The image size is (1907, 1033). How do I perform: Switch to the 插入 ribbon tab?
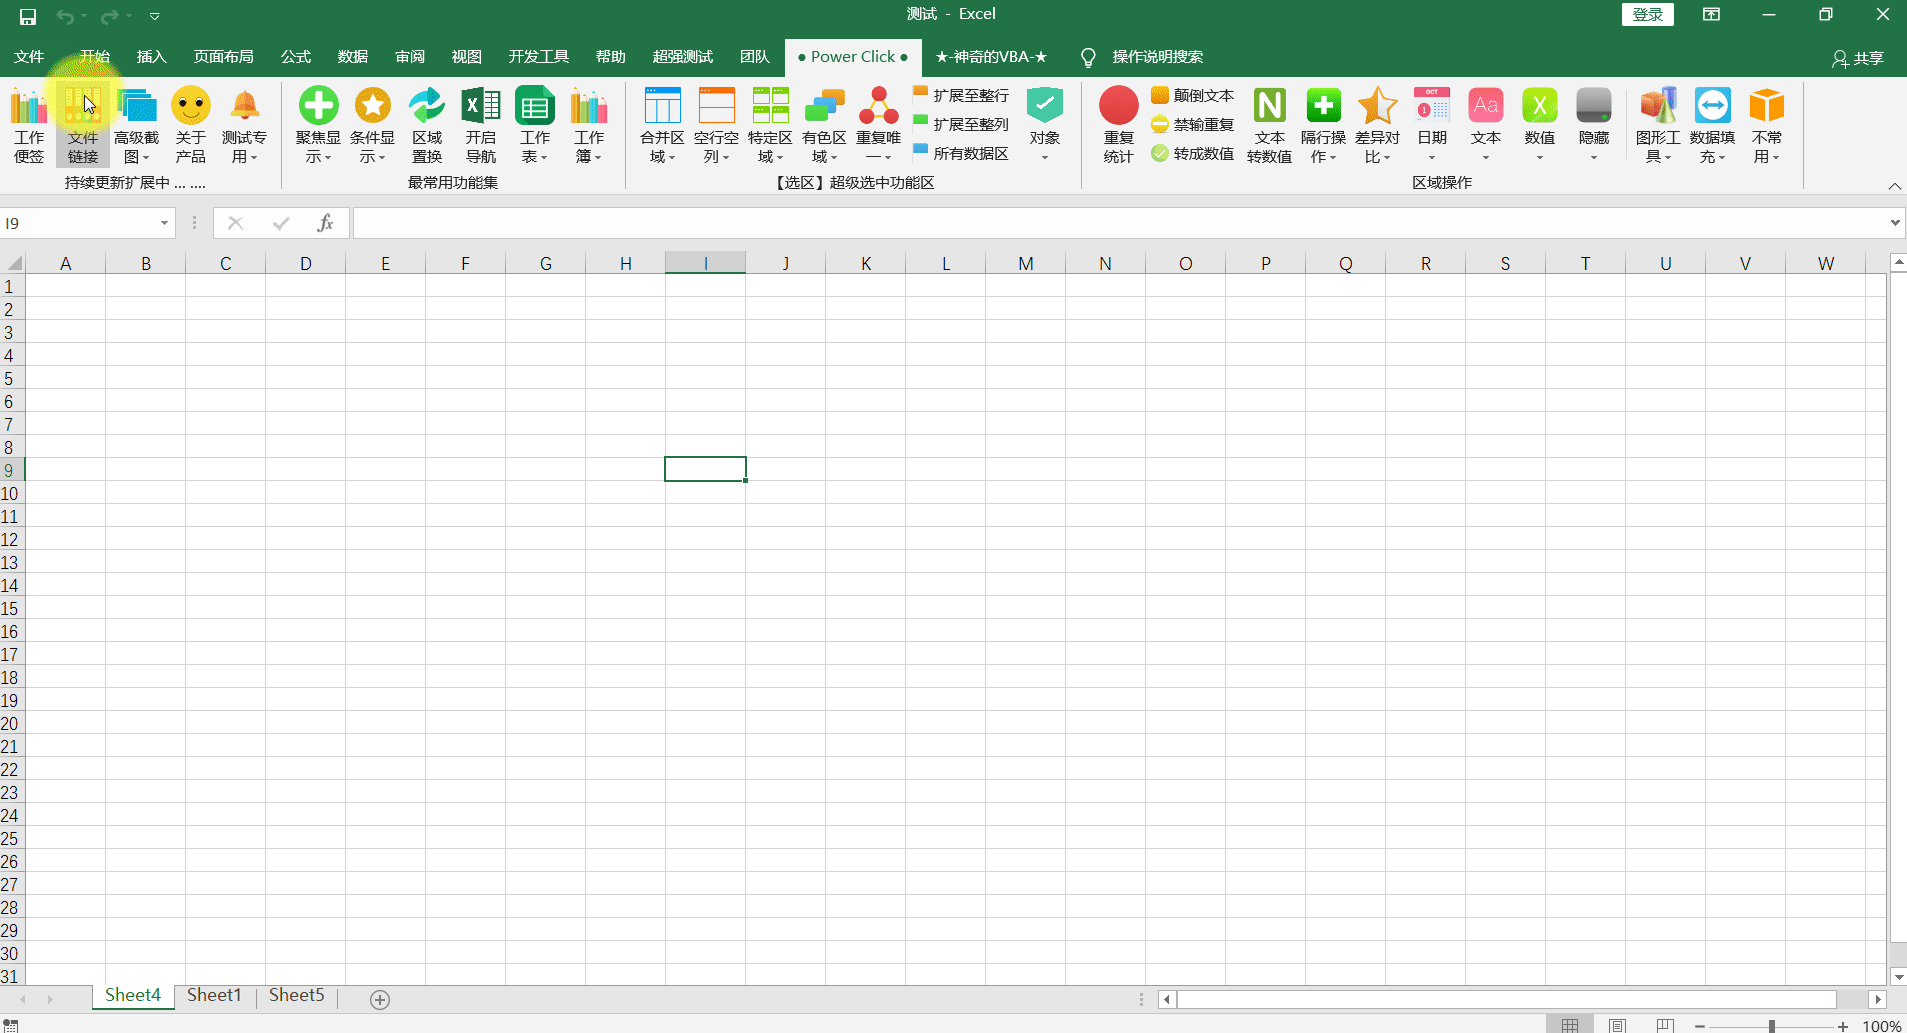click(151, 57)
